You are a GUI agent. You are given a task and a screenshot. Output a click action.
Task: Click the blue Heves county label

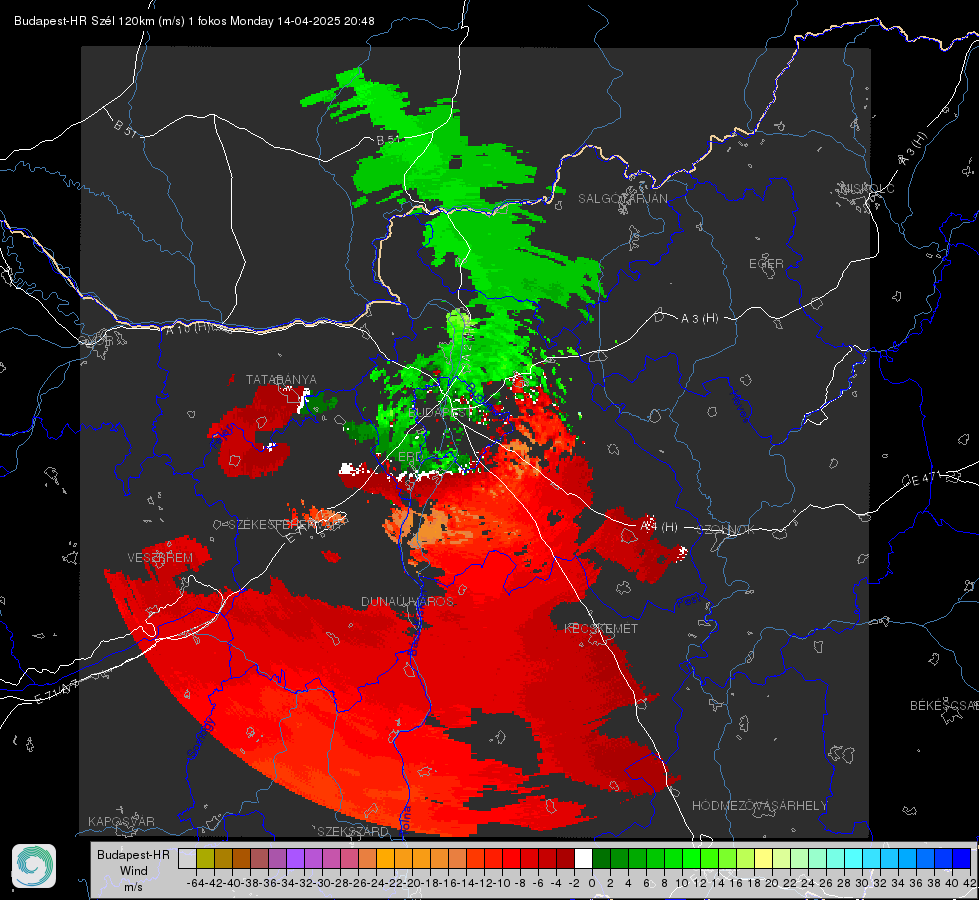[739, 405]
